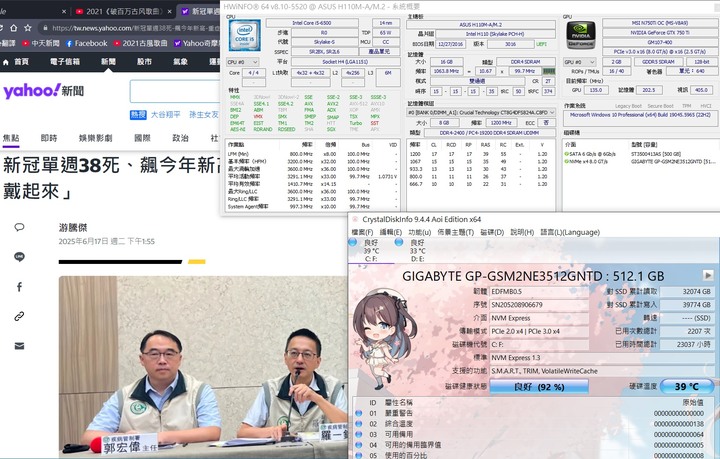Click the NVIDIA GeForce logo in HWiNFO
Image resolution: width=720 pixels, height=459 pixels.
581,35
